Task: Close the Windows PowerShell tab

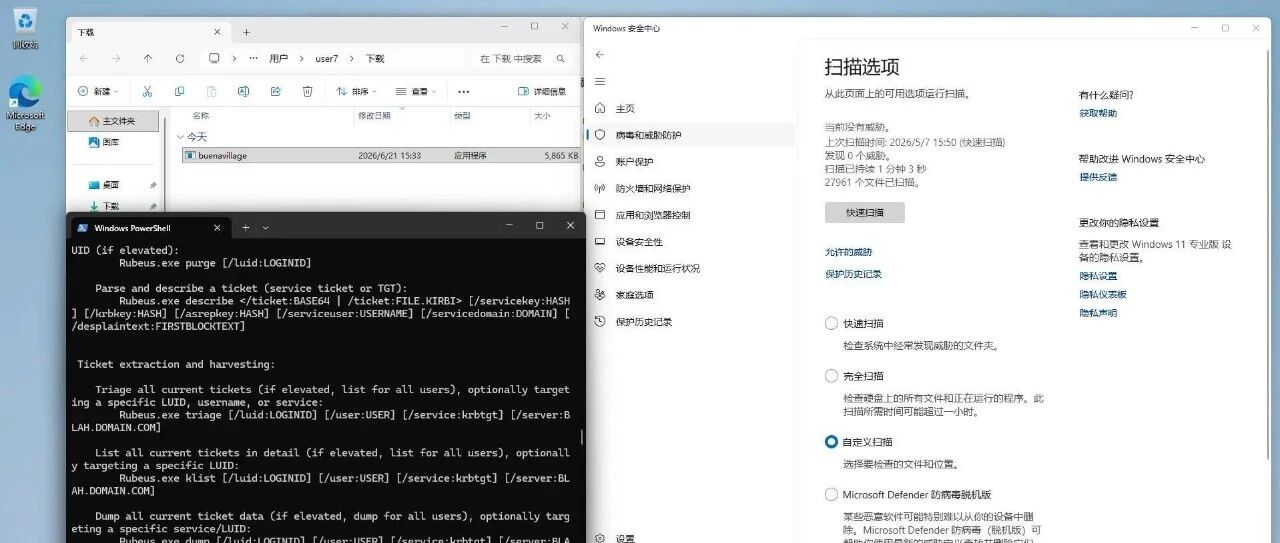Action: pyautogui.click(x=217, y=227)
